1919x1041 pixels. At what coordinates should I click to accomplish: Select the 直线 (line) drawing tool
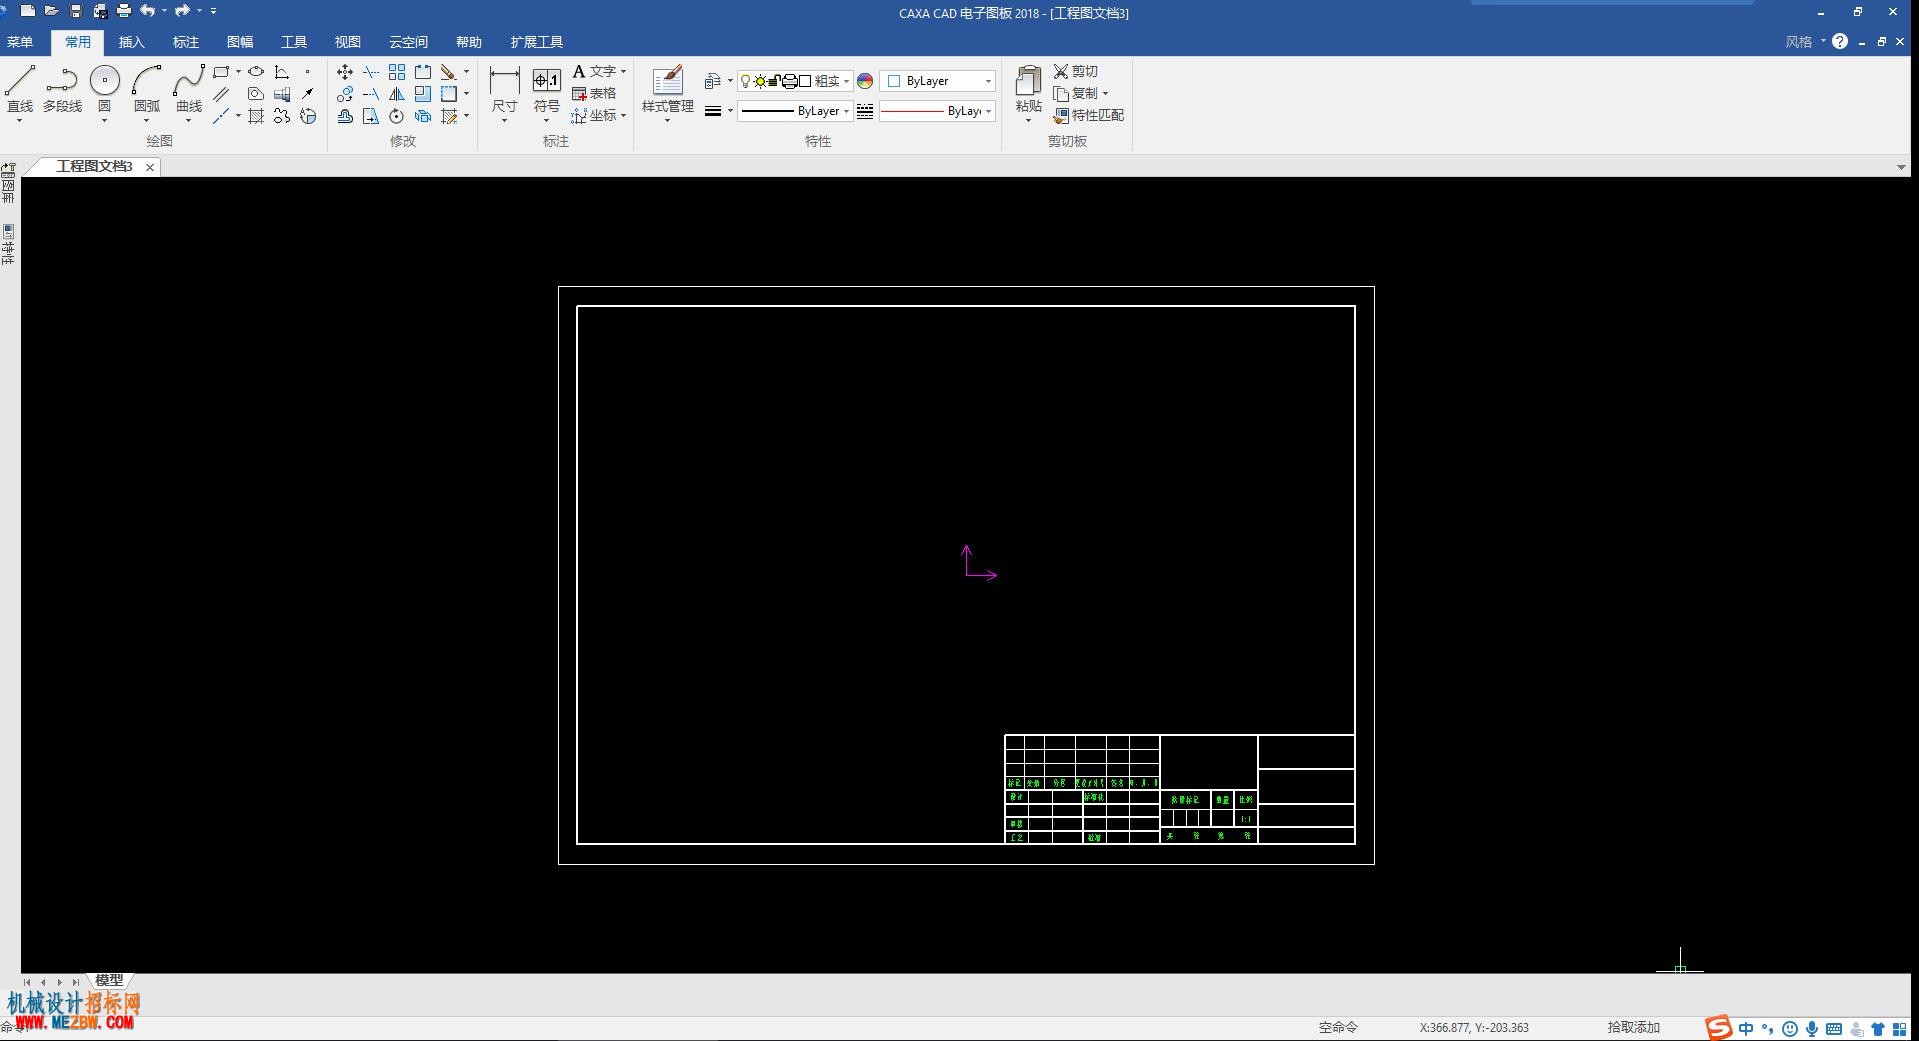pos(20,88)
